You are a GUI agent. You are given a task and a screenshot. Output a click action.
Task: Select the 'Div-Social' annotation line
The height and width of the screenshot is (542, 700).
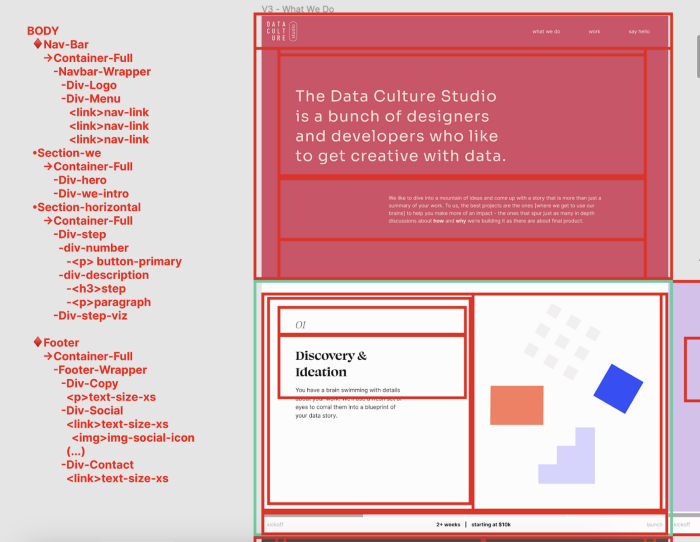tap(92, 411)
